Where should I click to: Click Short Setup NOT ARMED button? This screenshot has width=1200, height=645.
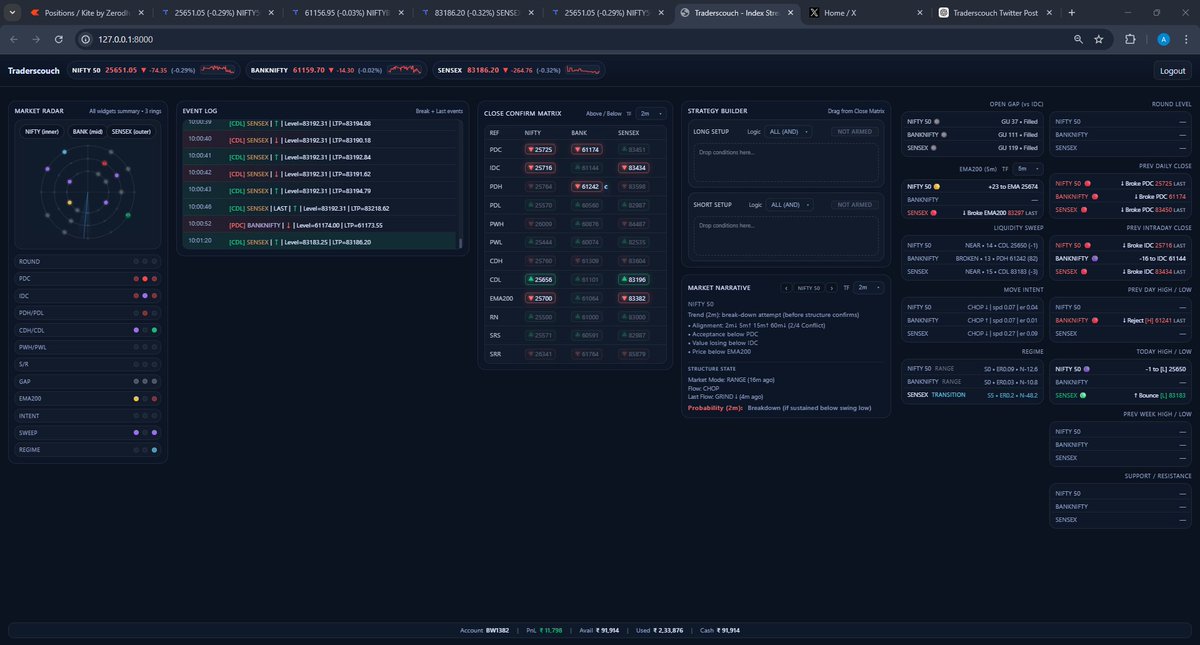tap(855, 204)
